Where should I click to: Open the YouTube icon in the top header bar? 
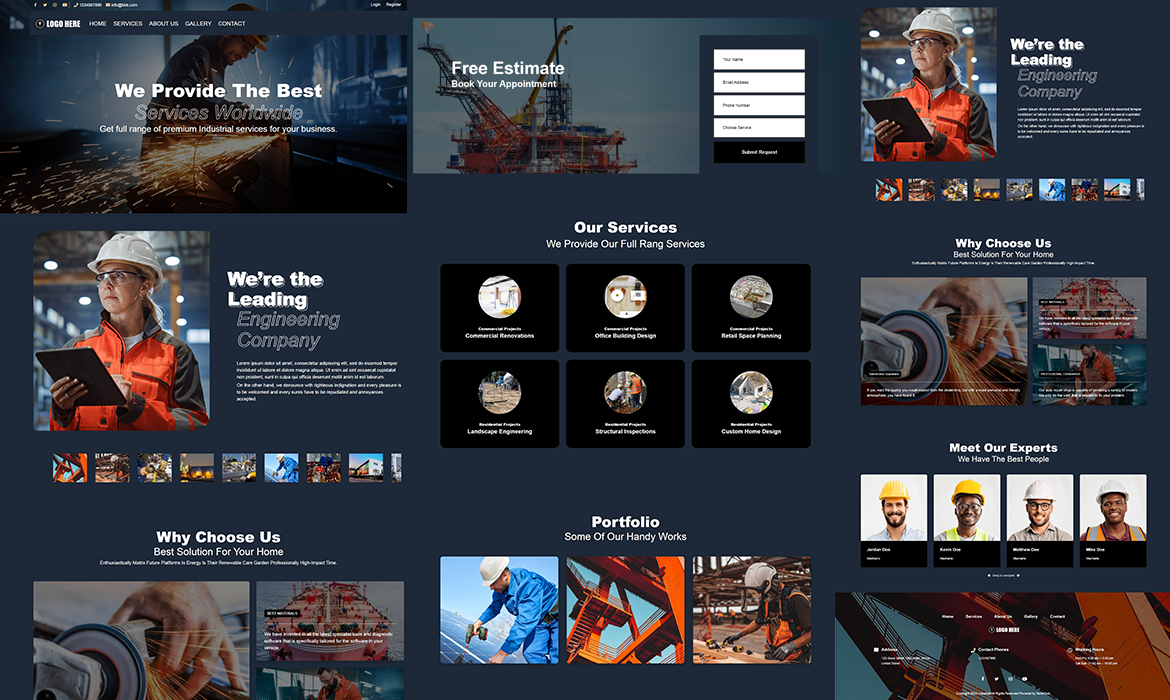point(65,5)
